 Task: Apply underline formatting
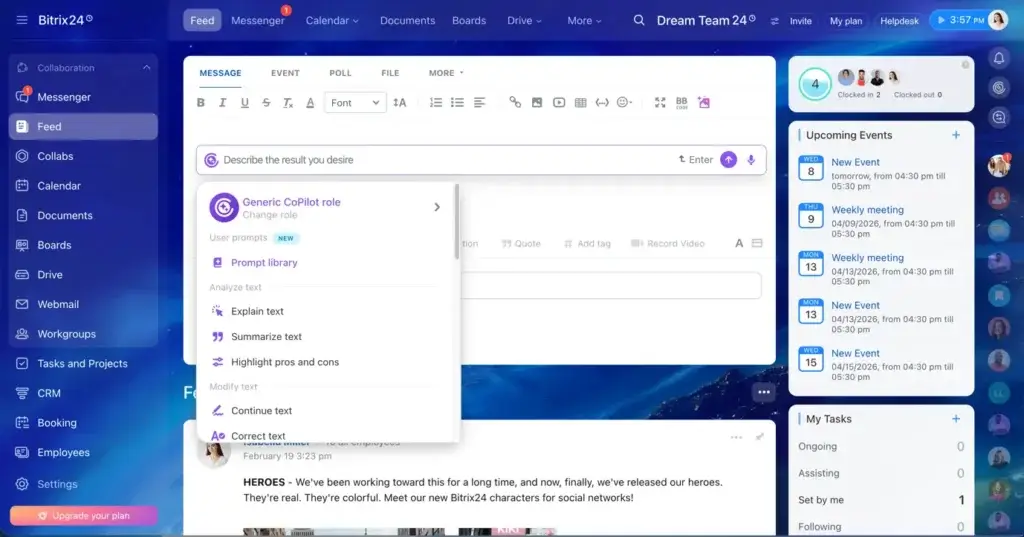pyautogui.click(x=244, y=103)
